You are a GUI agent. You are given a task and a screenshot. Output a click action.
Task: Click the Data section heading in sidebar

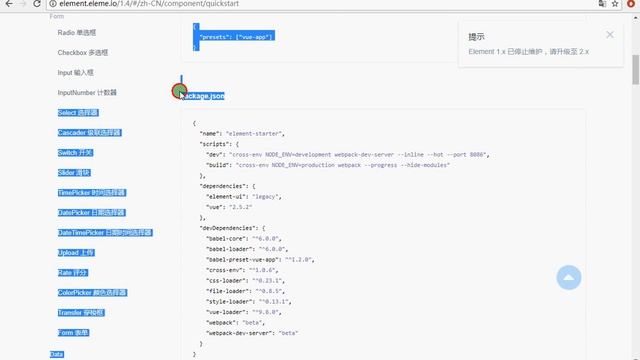[x=57, y=354]
